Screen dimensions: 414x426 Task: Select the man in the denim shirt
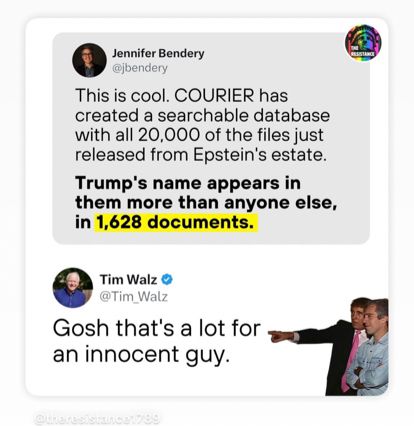[x=369, y=348]
